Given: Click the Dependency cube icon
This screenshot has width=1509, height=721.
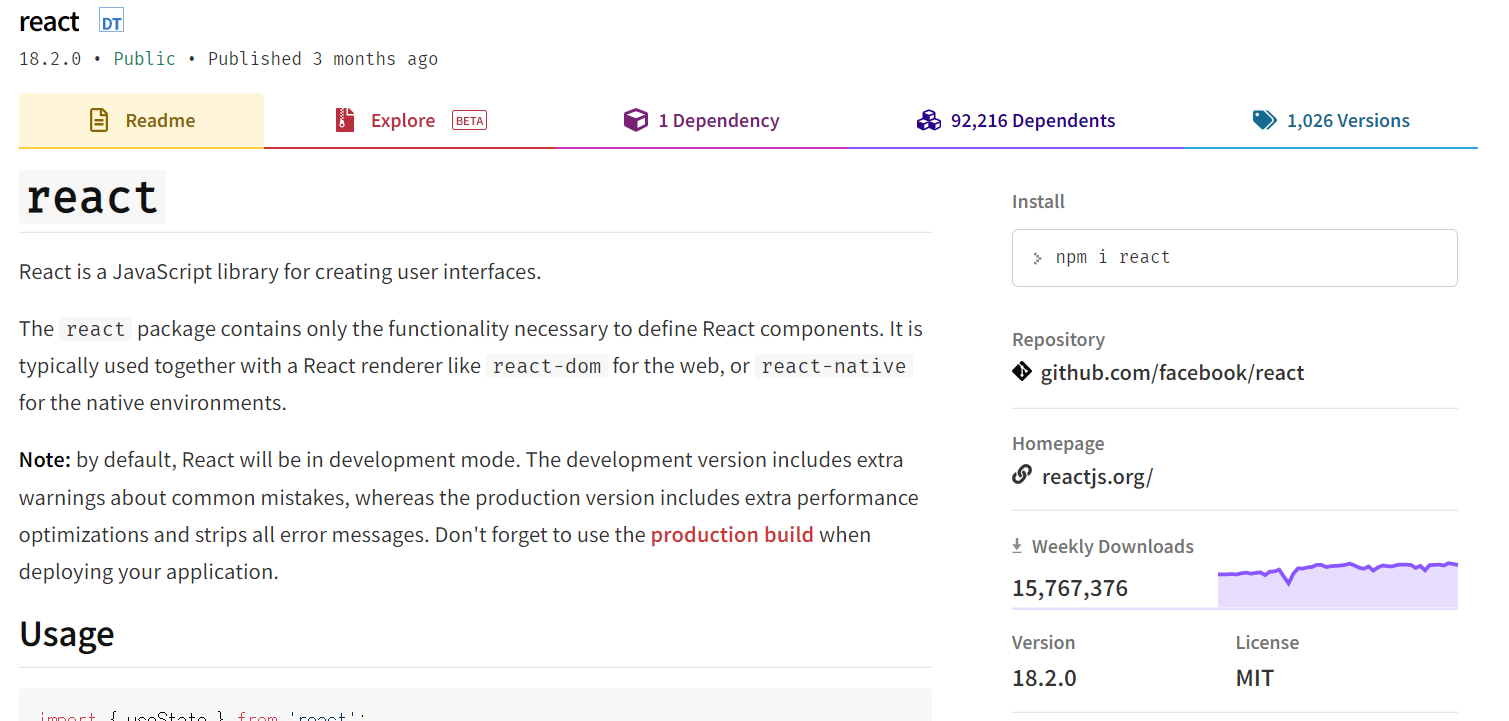Looking at the screenshot, I should point(635,120).
